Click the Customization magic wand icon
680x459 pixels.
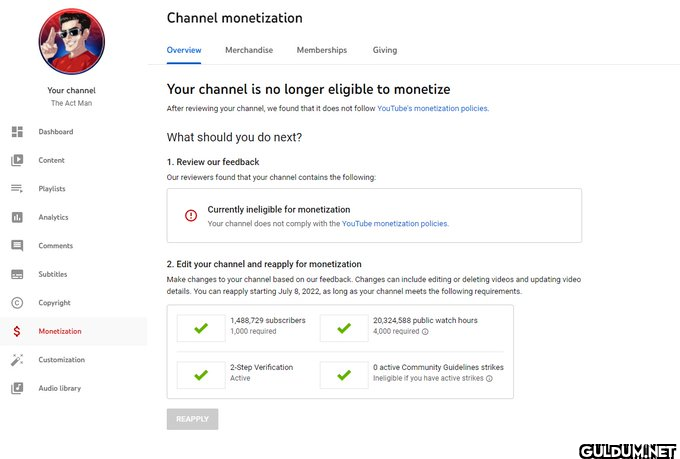pyautogui.click(x=17, y=360)
